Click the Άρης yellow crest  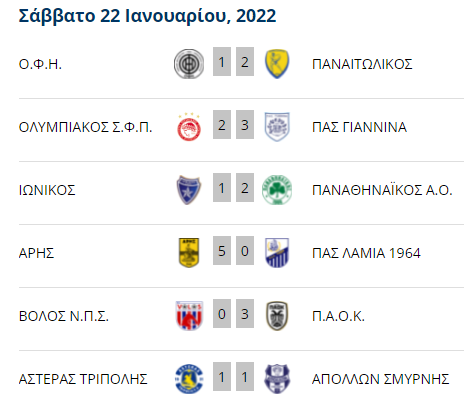click(189, 253)
